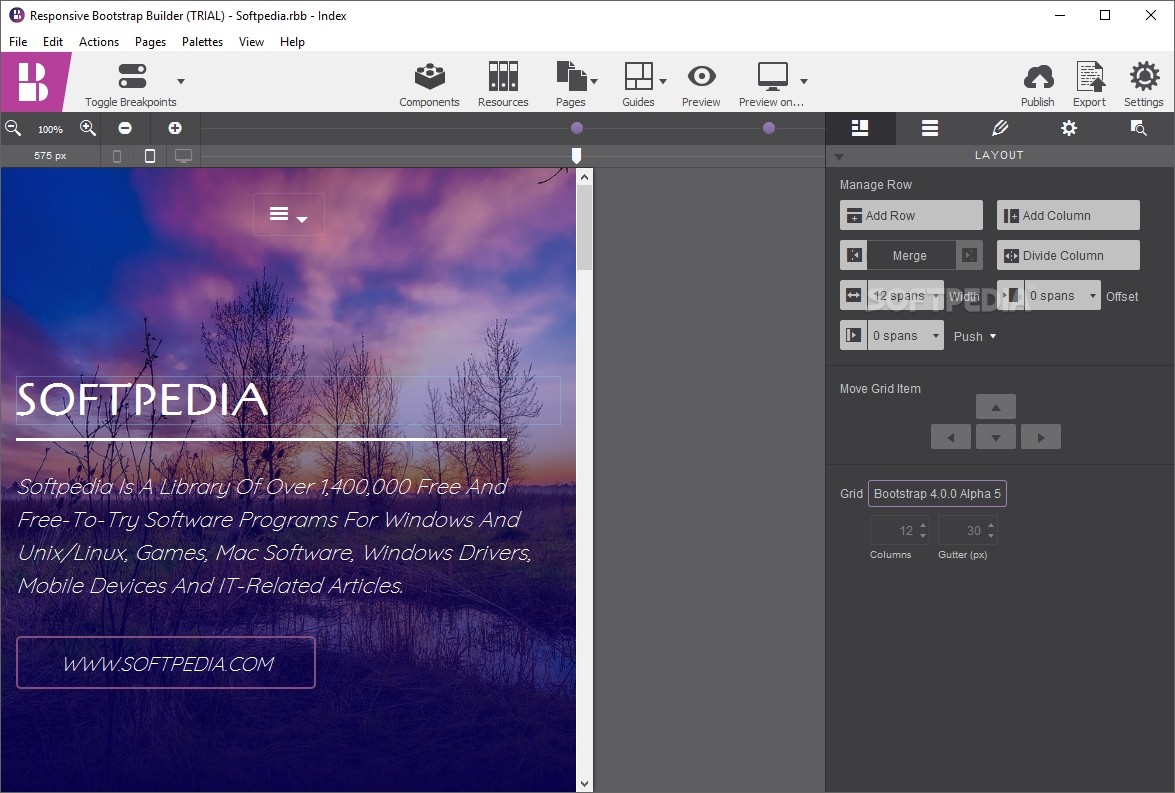This screenshot has height=793, width=1175.
Task: Click the Toggle Breakpoints icon
Action: click(x=133, y=76)
